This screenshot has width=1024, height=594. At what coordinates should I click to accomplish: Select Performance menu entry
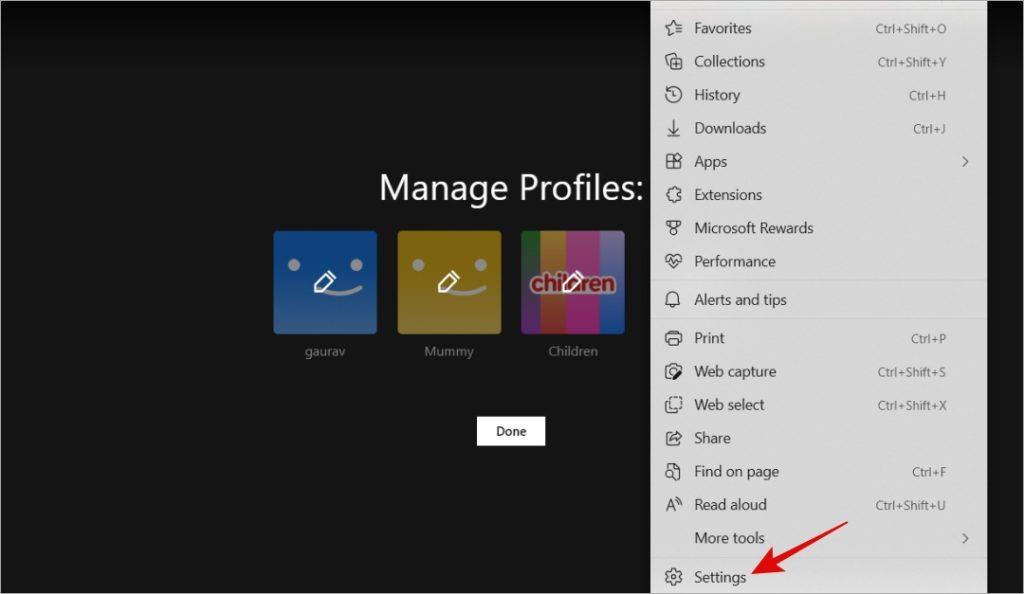coord(819,261)
